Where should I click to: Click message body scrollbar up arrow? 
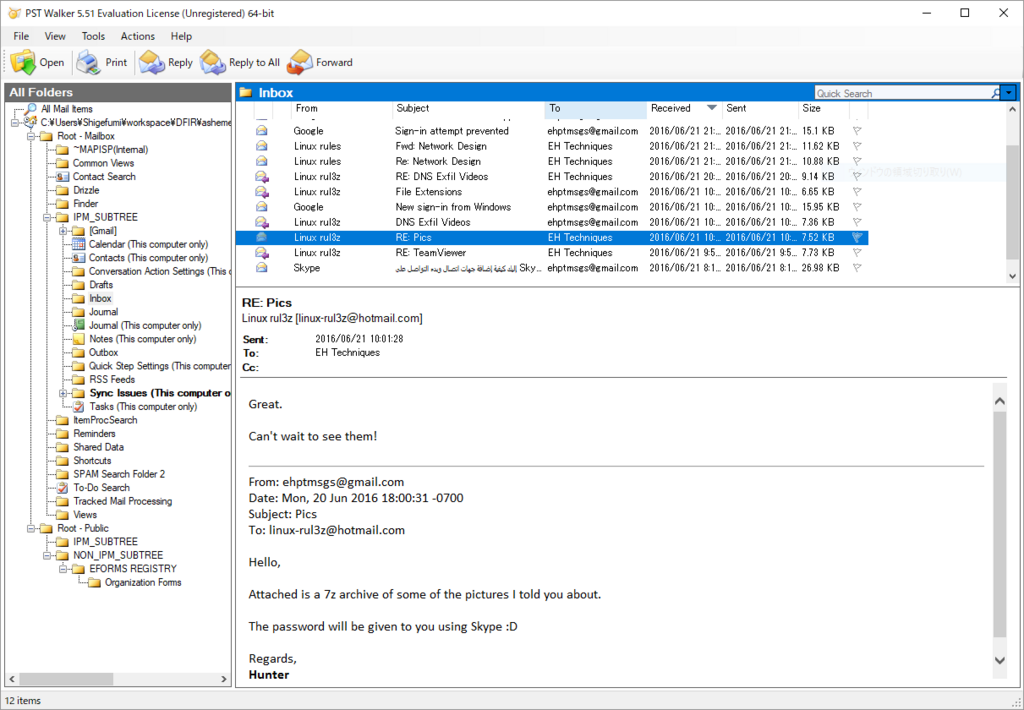click(x=1000, y=401)
